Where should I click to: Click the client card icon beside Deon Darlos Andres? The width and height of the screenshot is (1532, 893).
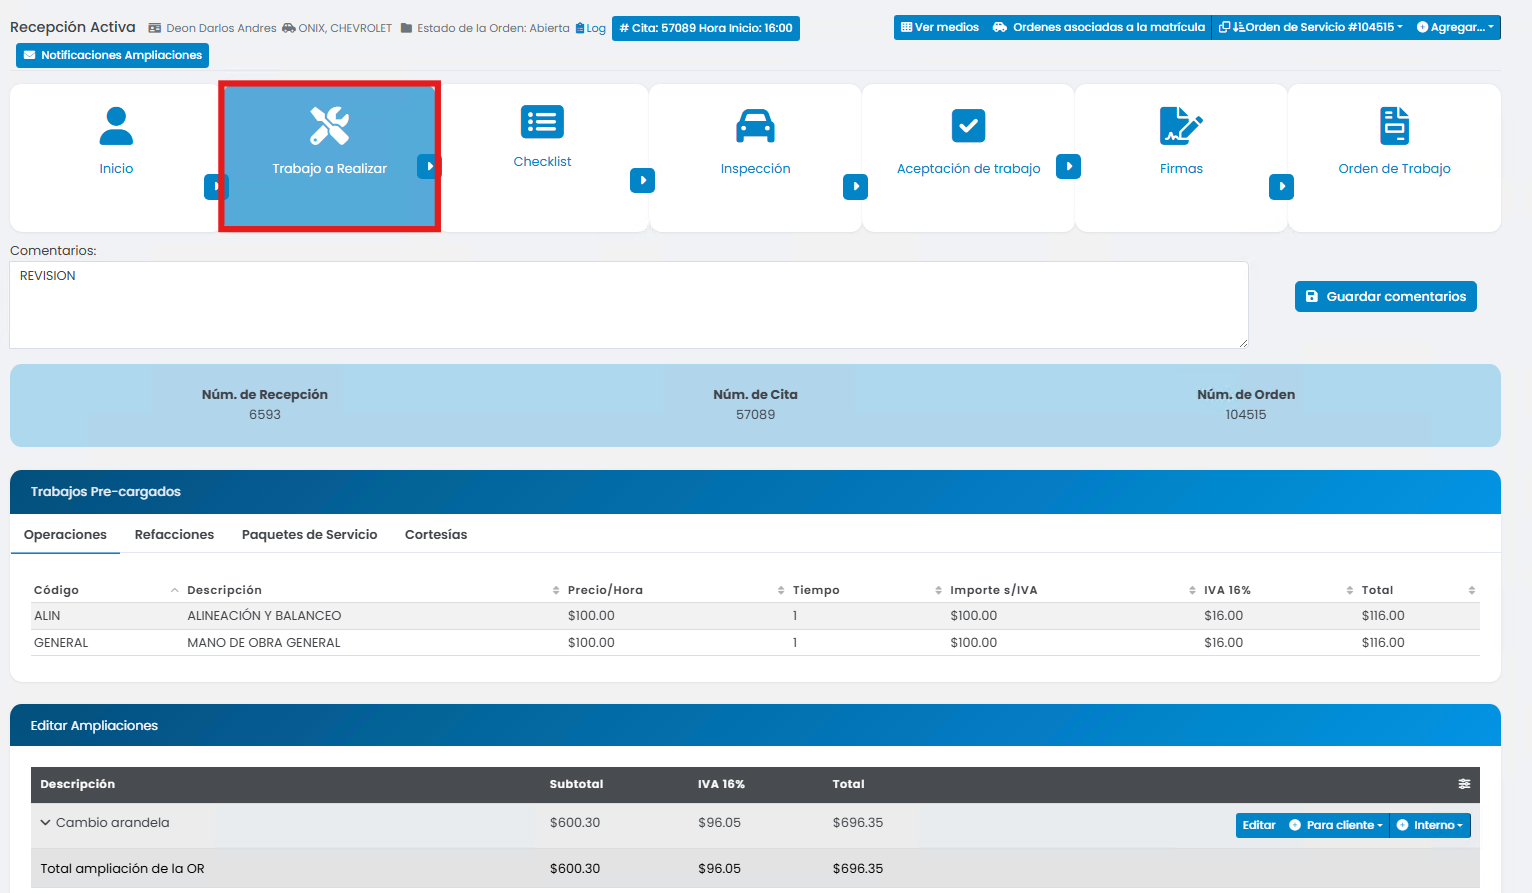point(155,28)
